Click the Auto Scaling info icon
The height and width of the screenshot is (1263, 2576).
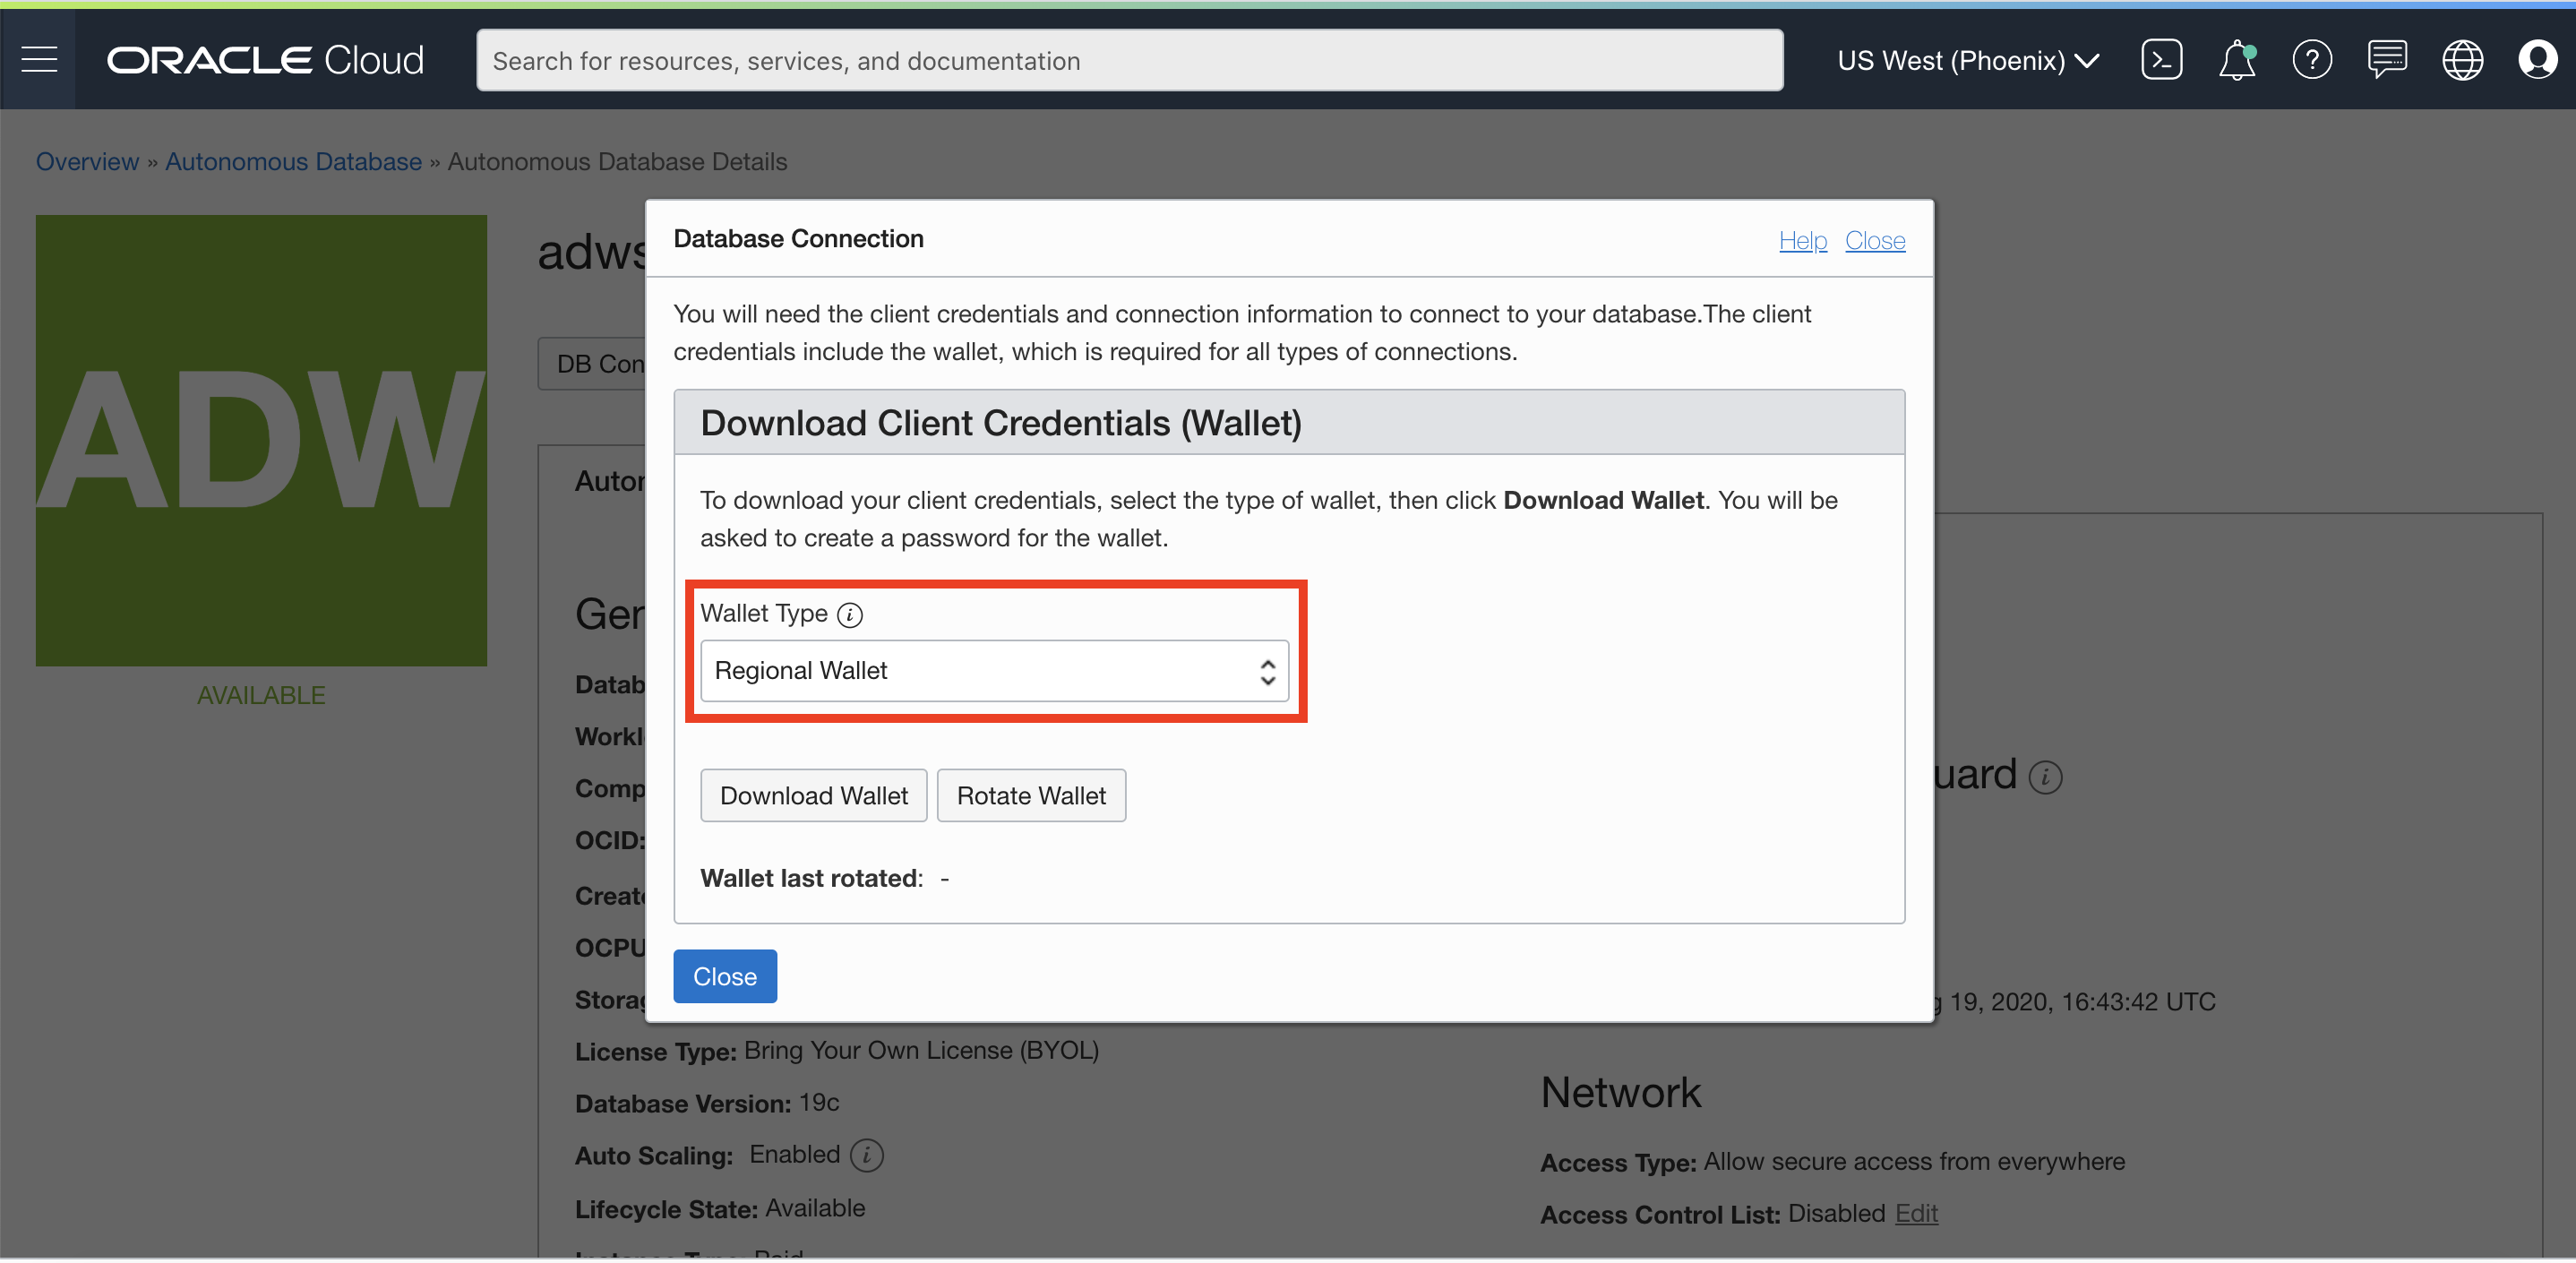tap(866, 1155)
